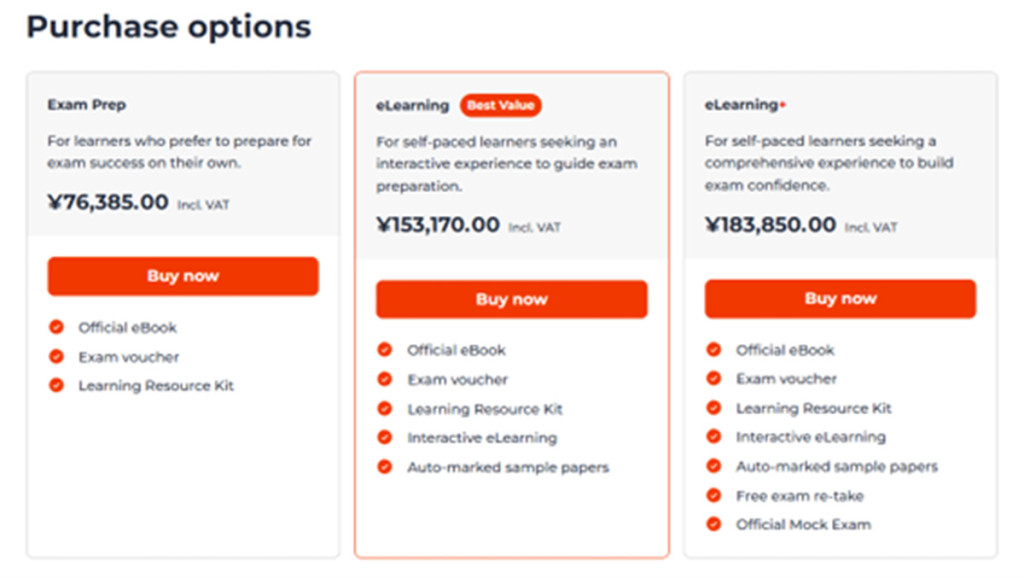1024x578 pixels.
Task: Click the ¥183,850.00 price text
Action: coord(770,224)
